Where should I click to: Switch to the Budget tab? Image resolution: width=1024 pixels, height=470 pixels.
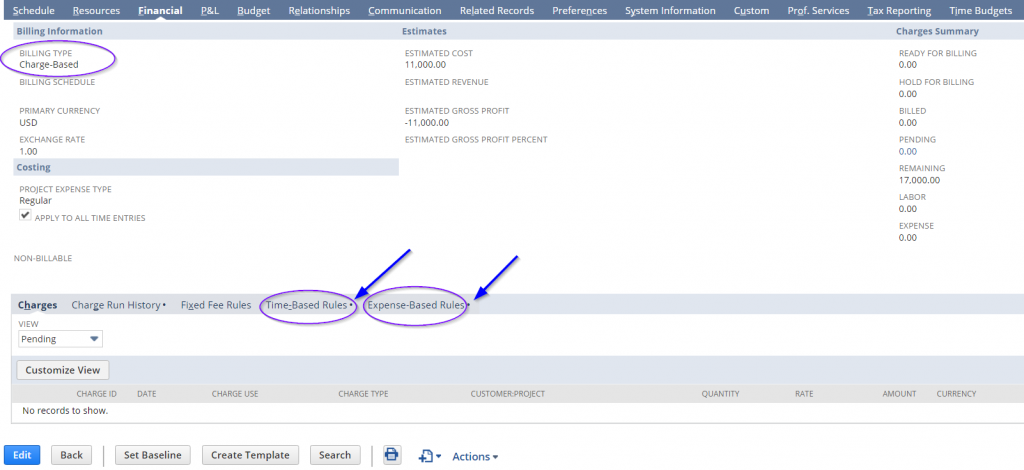click(253, 11)
